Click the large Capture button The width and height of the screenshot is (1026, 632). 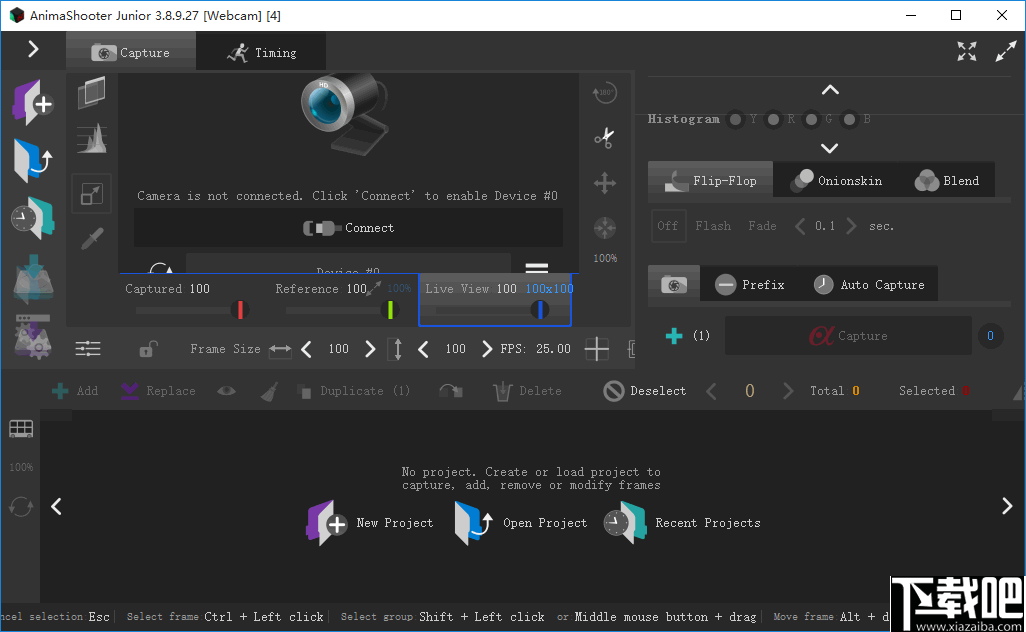(848, 336)
